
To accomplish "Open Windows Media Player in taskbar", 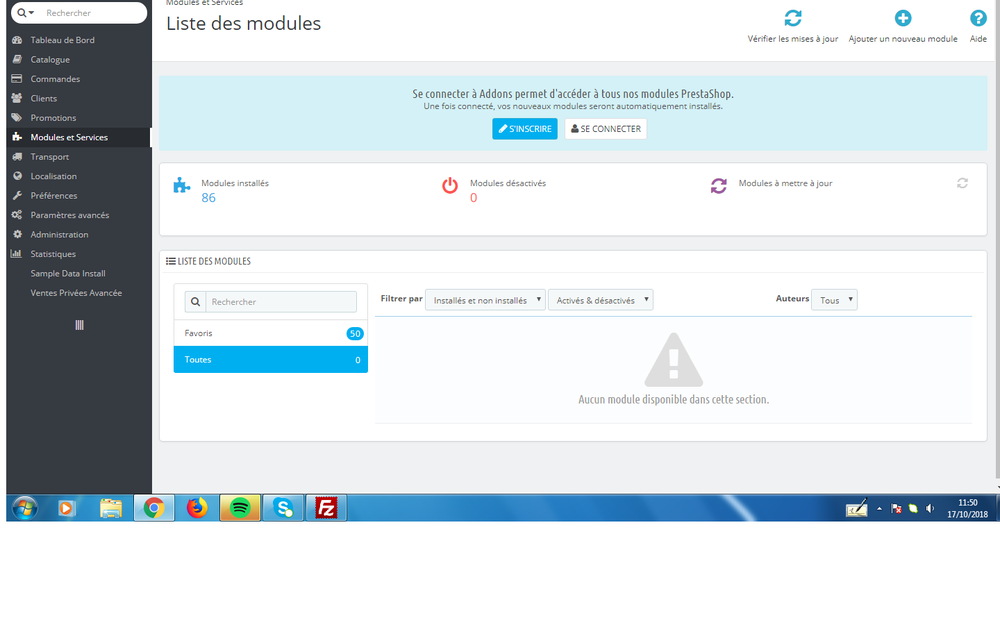I will click(66, 508).
